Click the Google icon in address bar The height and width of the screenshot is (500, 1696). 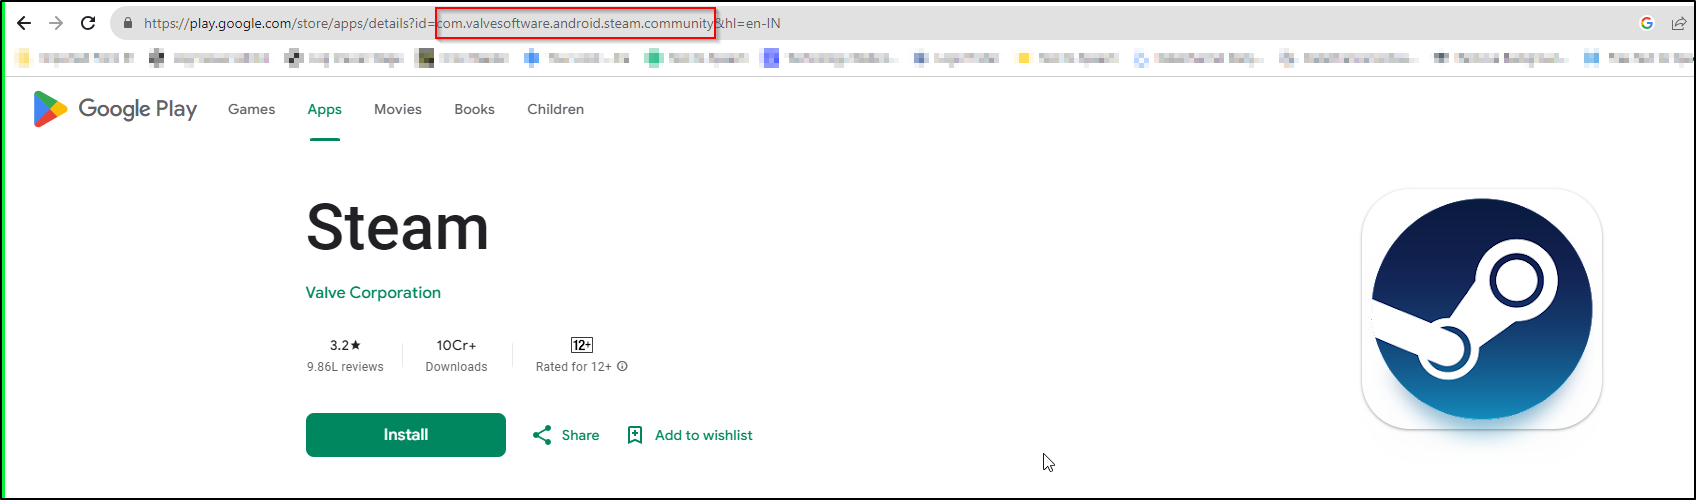click(x=1647, y=23)
